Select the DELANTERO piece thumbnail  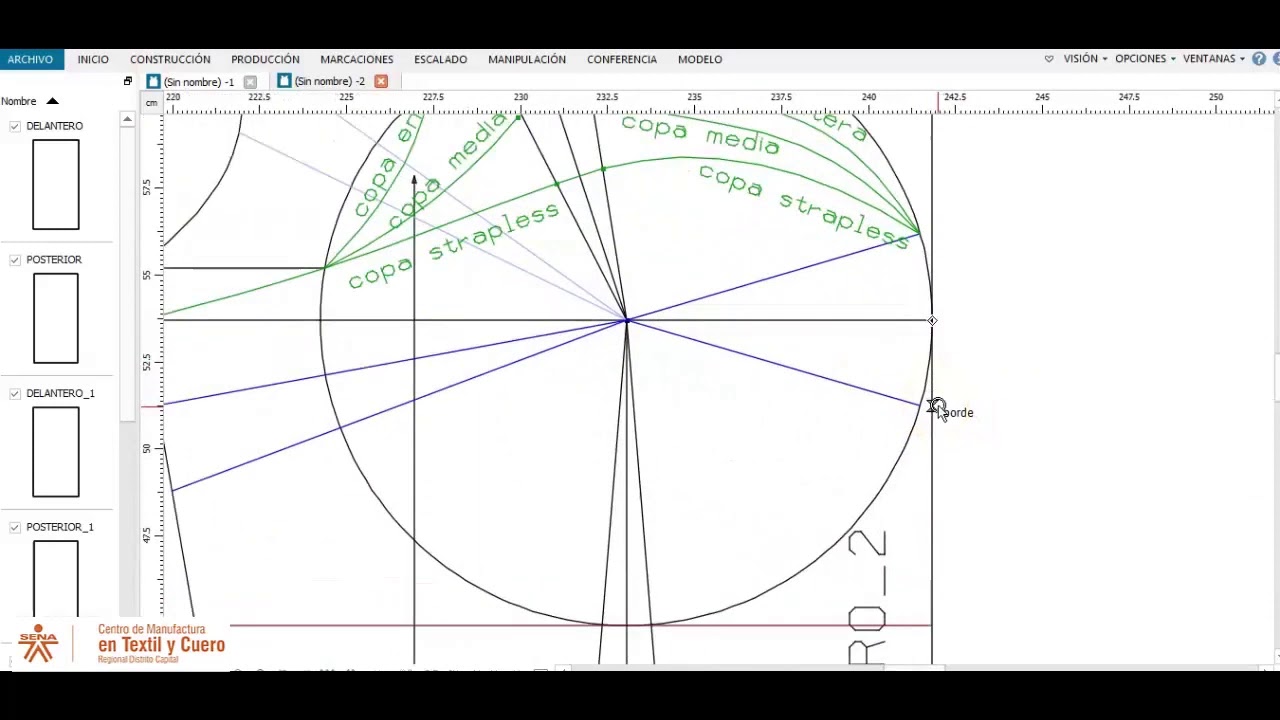pyautogui.click(x=56, y=185)
